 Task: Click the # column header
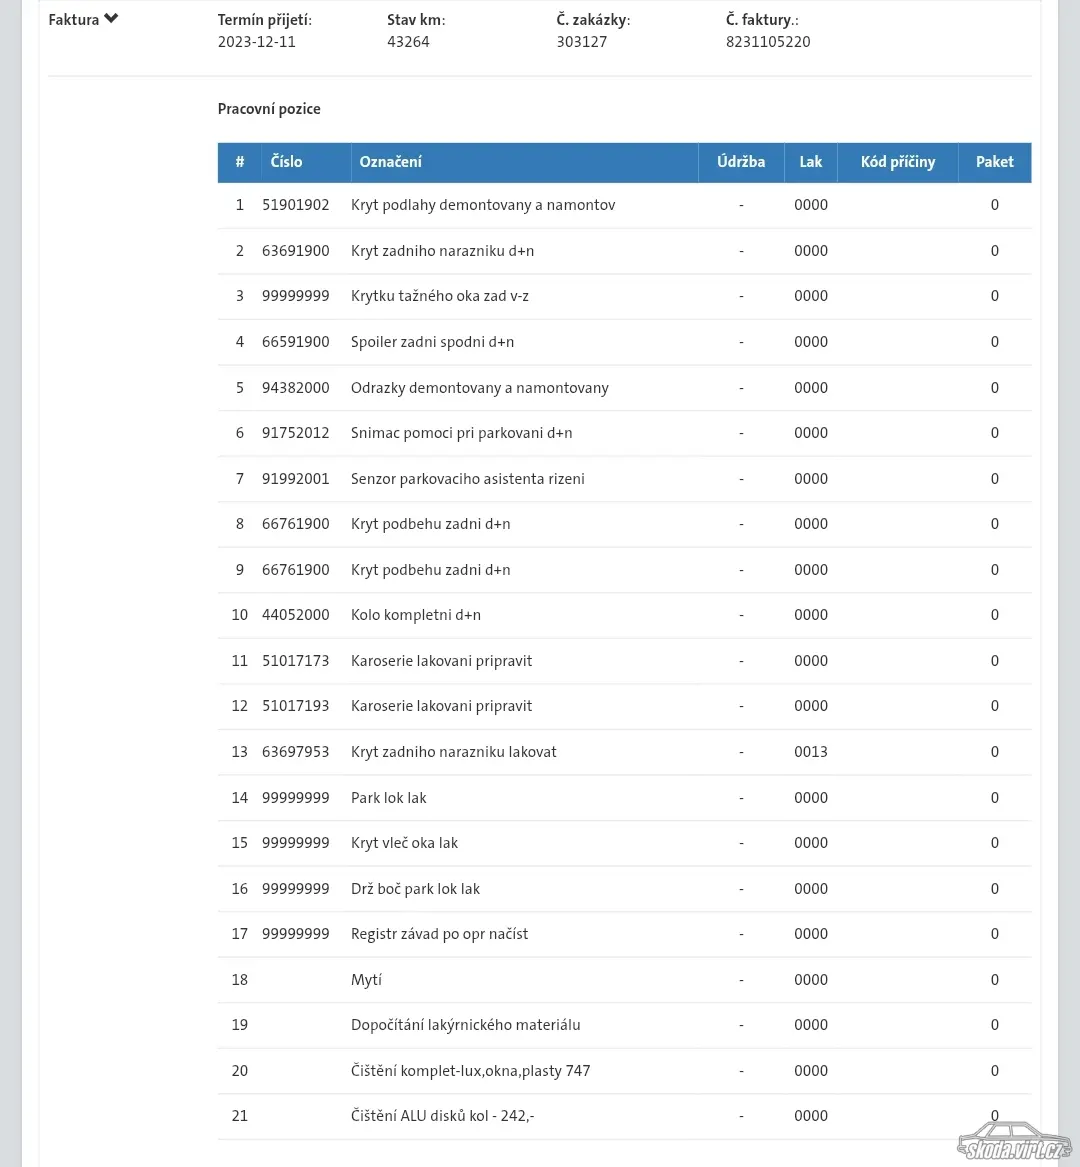coord(240,162)
